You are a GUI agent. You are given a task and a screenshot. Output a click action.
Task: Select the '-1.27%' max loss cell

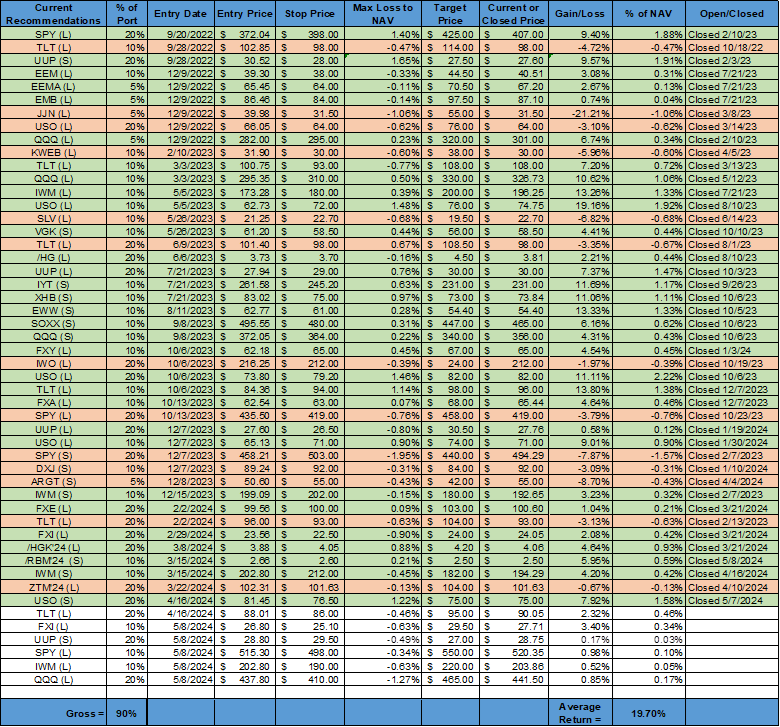point(383,680)
